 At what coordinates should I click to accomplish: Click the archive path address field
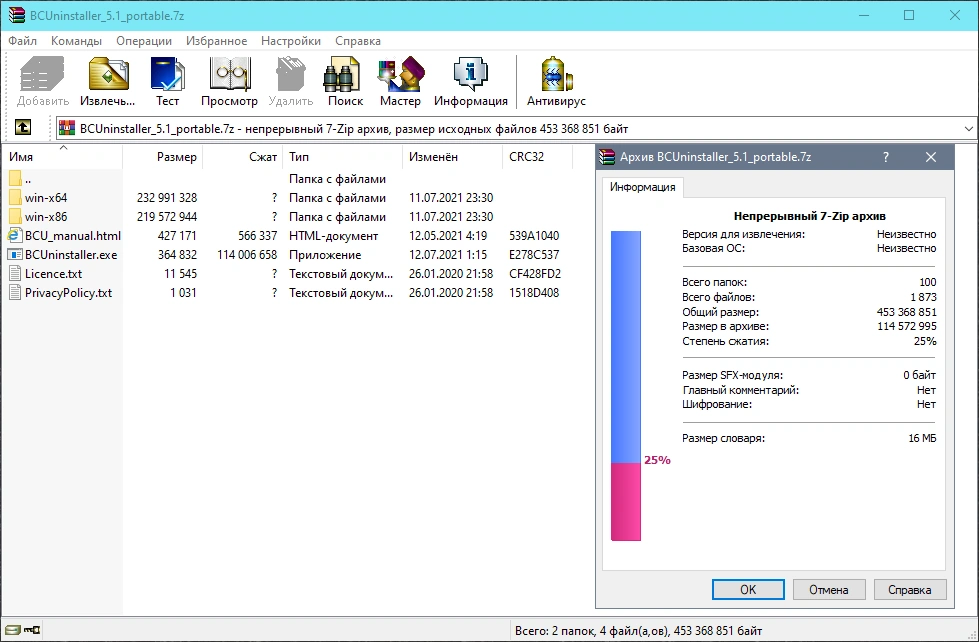[x=516, y=129]
